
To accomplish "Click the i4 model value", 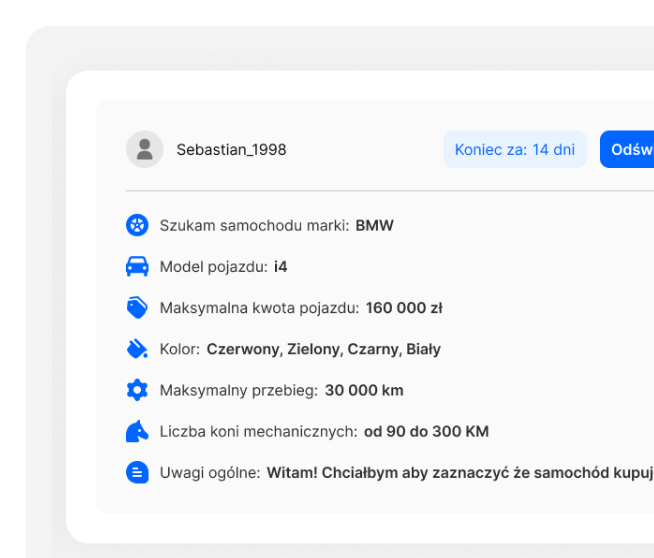I will [x=281, y=267].
